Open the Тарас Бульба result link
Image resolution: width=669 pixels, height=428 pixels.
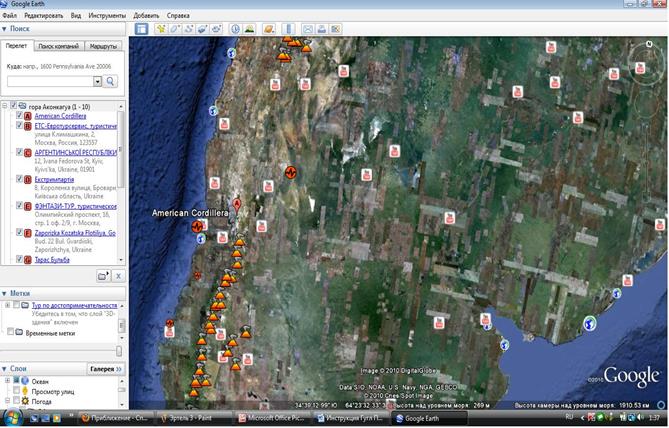52,260
